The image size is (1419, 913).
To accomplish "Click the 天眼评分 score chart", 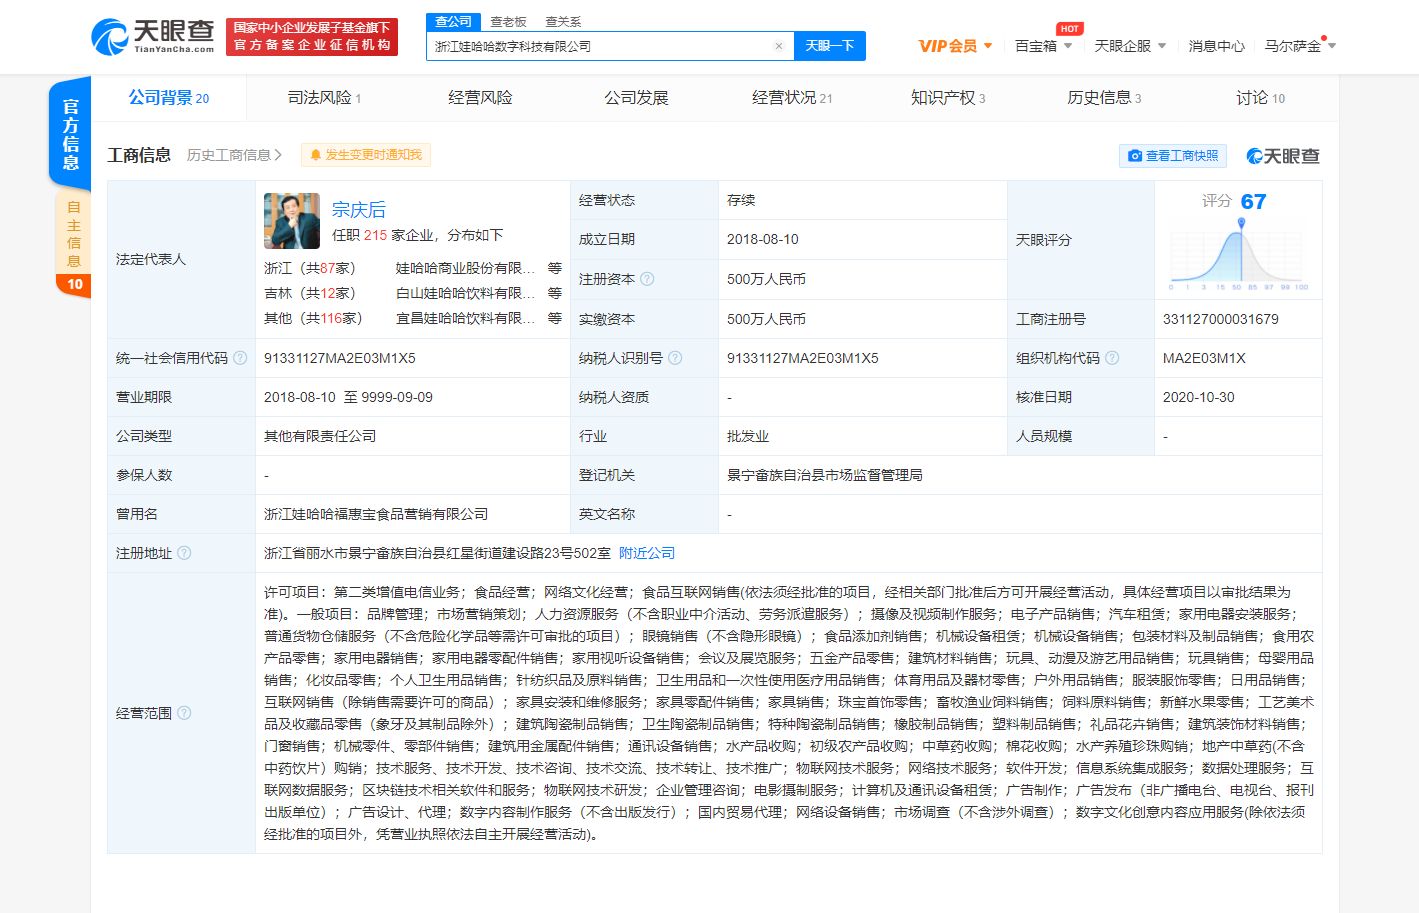I will (1238, 255).
